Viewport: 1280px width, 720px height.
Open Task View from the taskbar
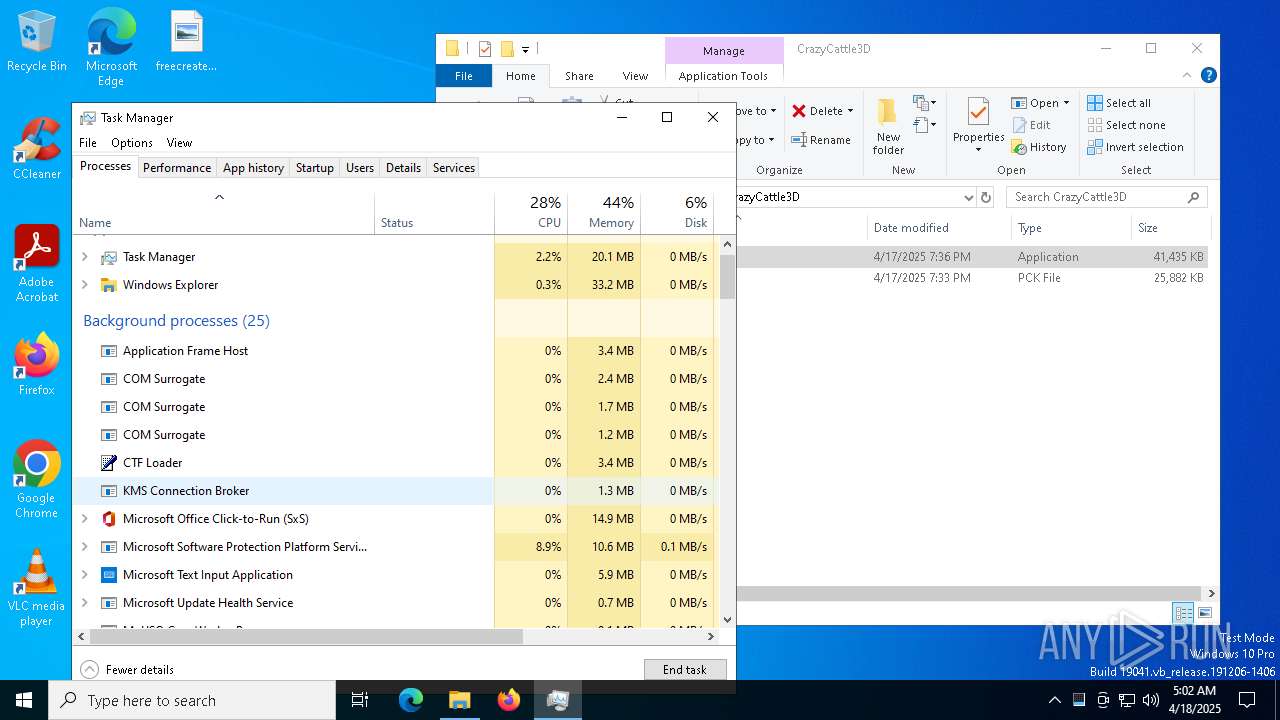click(x=360, y=700)
